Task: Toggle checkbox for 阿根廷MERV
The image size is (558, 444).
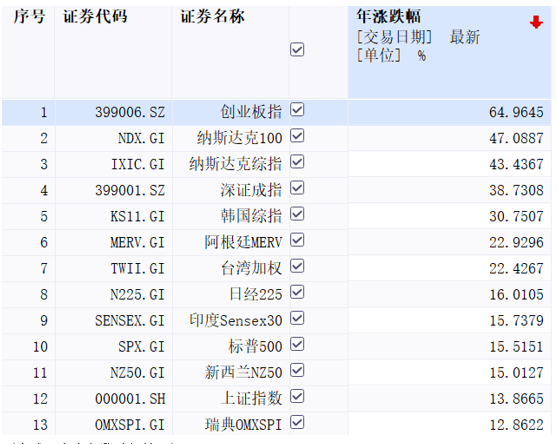Action: point(297,240)
